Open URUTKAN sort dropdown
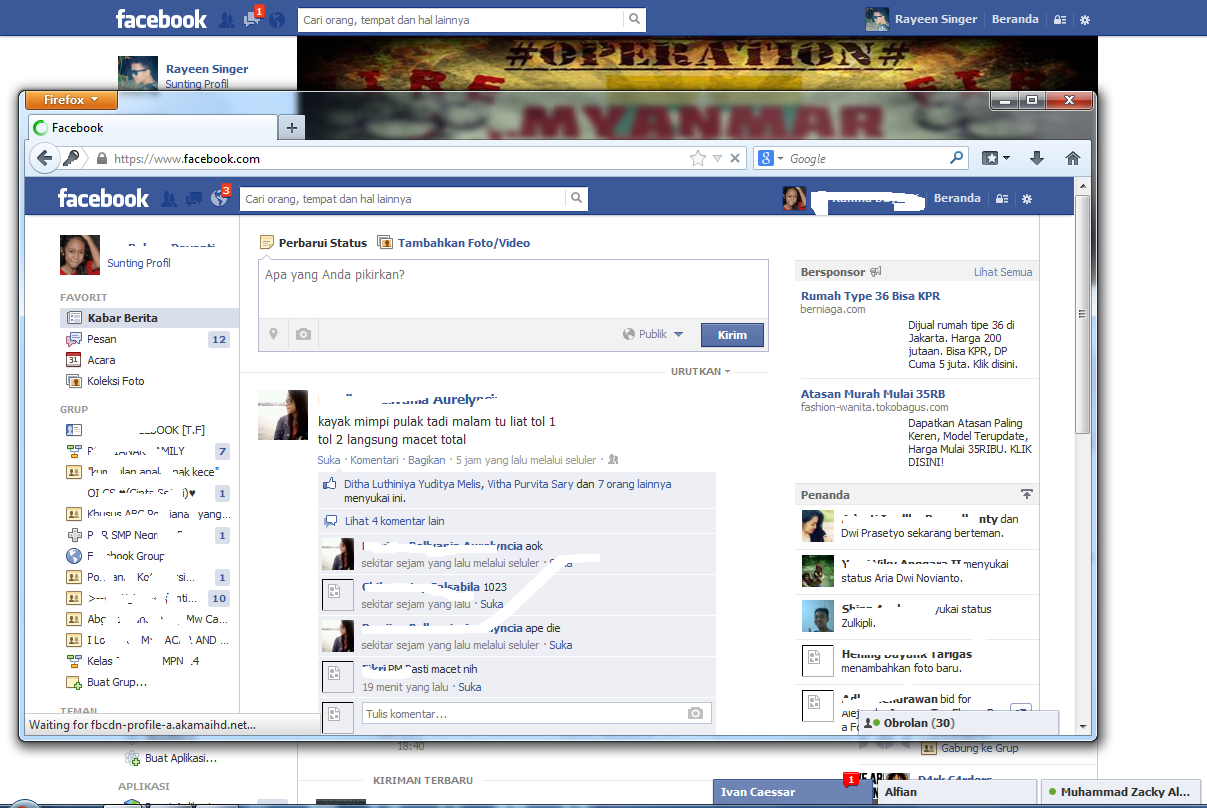Image resolution: width=1207 pixels, height=808 pixels. tap(700, 371)
